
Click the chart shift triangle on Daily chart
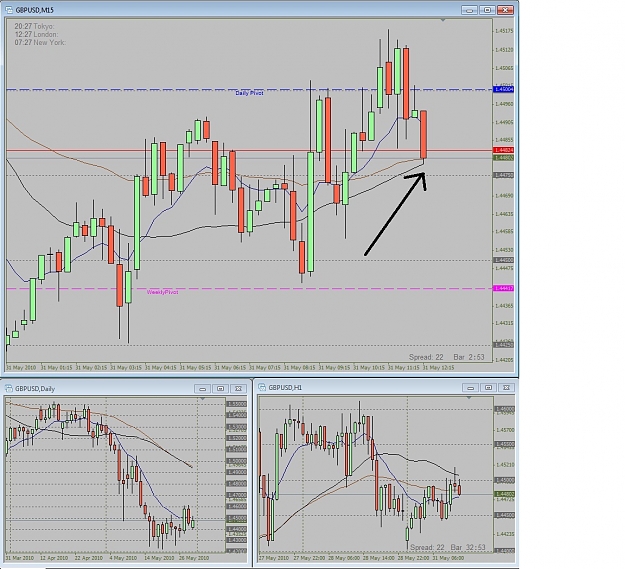[x=202, y=398]
